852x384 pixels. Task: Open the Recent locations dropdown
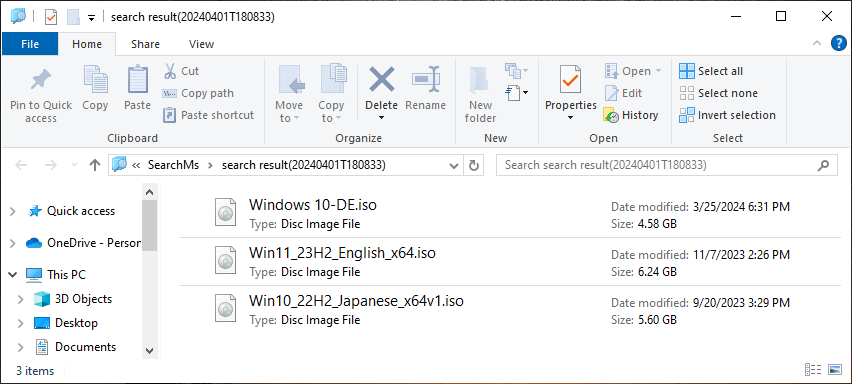[x=74, y=165]
